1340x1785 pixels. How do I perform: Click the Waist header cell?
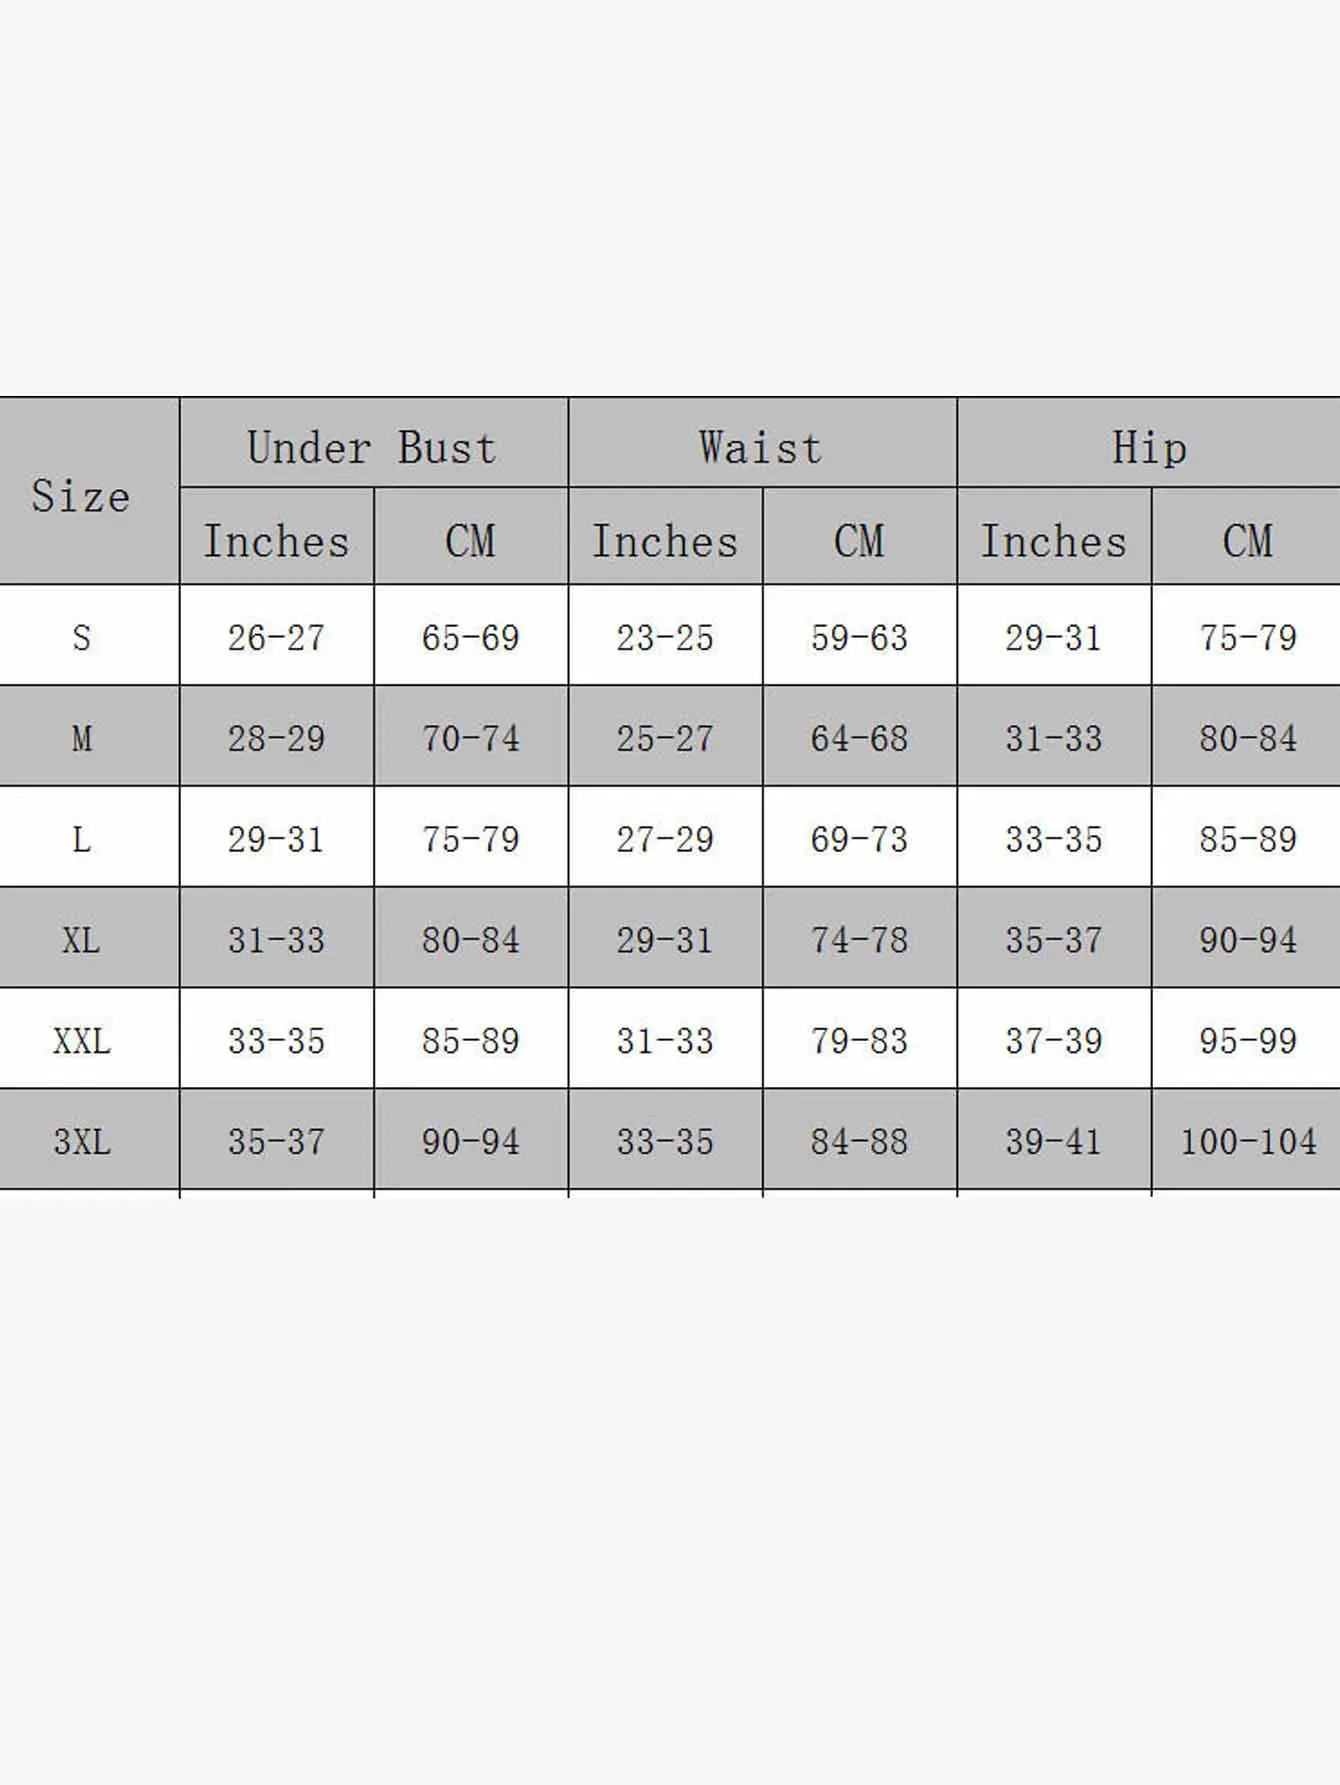(761, 447)
